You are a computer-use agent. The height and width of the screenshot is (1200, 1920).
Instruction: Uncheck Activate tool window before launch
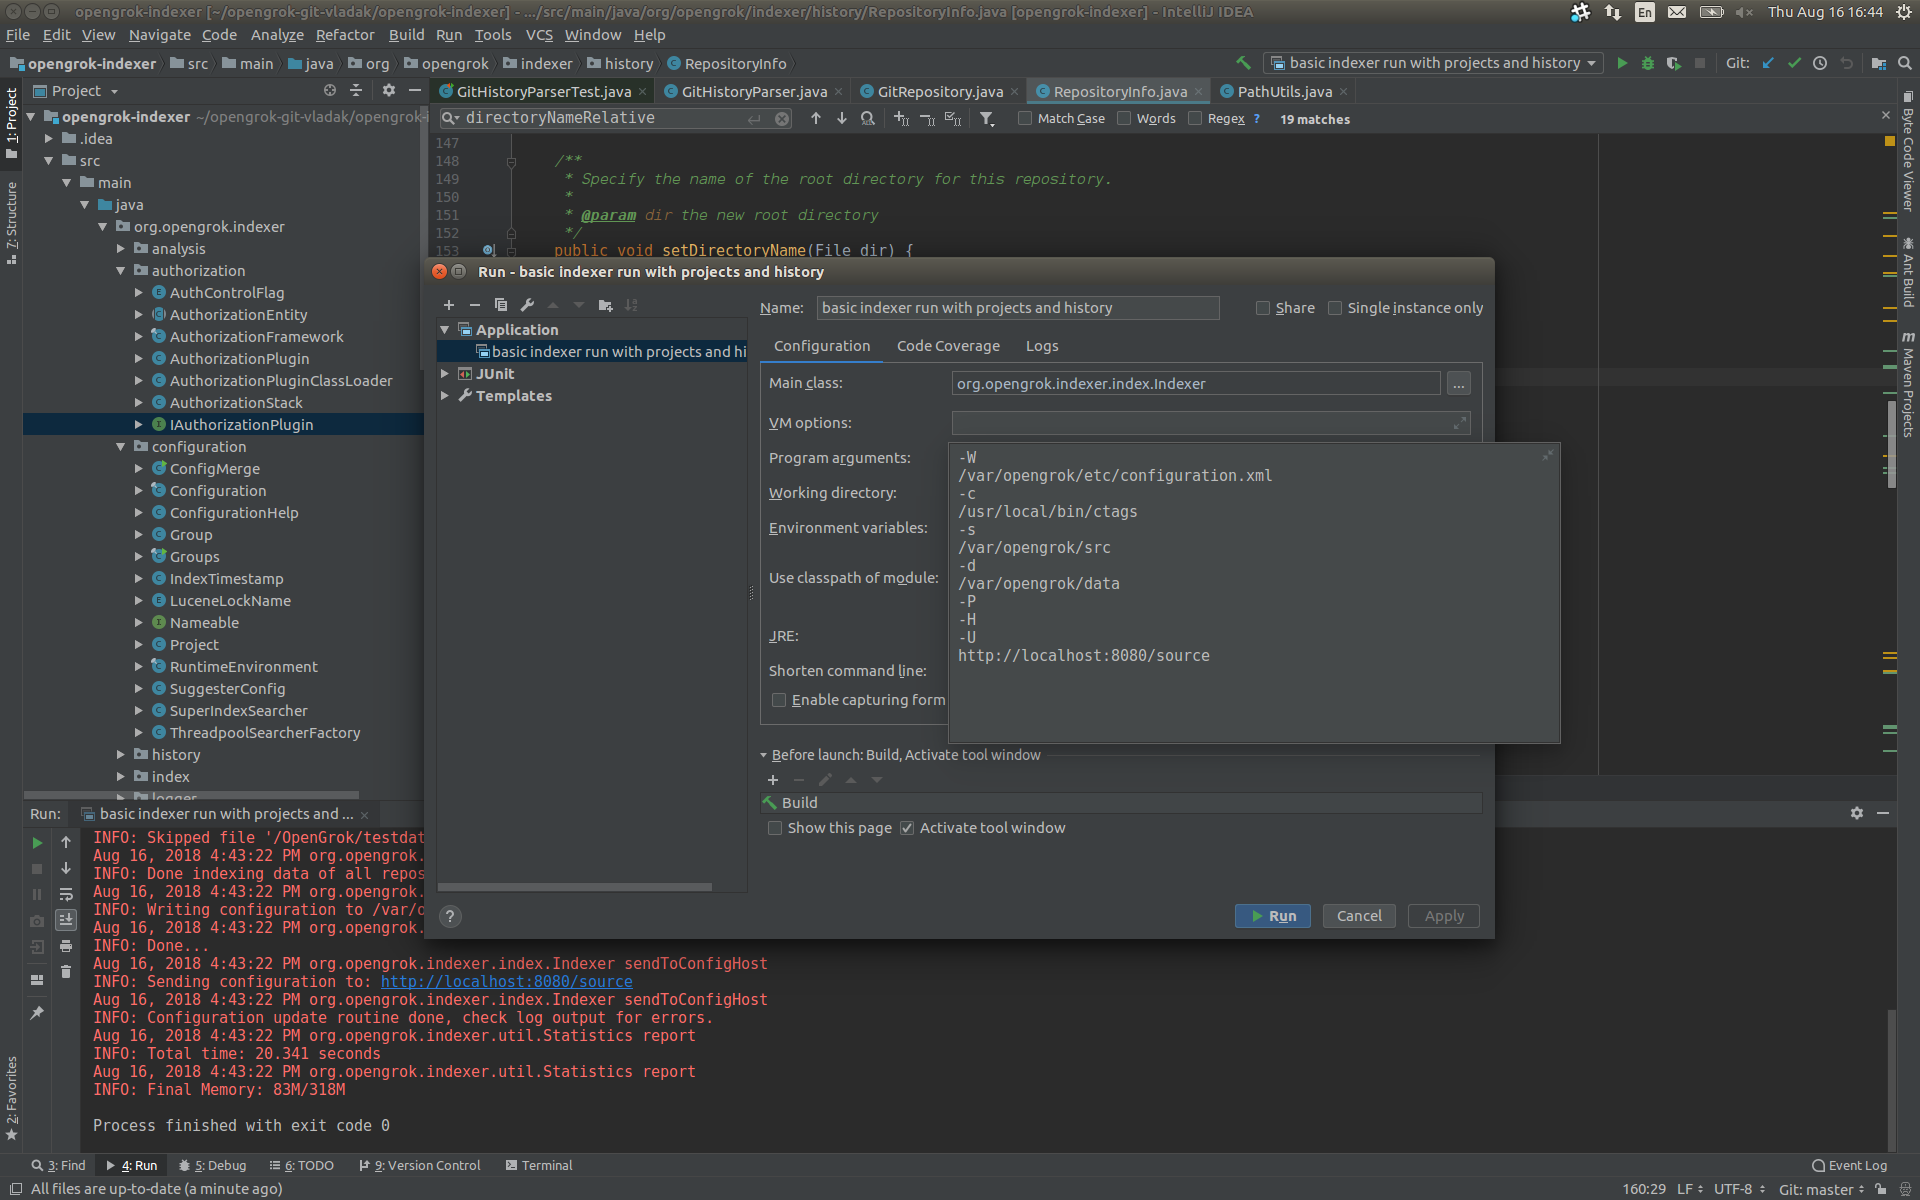907,828
